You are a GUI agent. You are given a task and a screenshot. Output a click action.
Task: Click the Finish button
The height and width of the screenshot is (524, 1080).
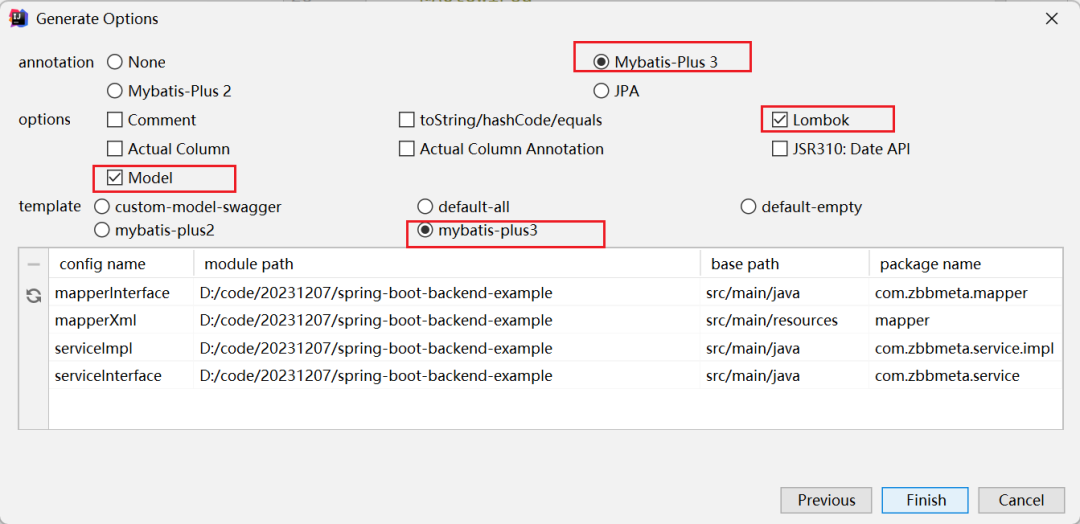coord(925,500)
